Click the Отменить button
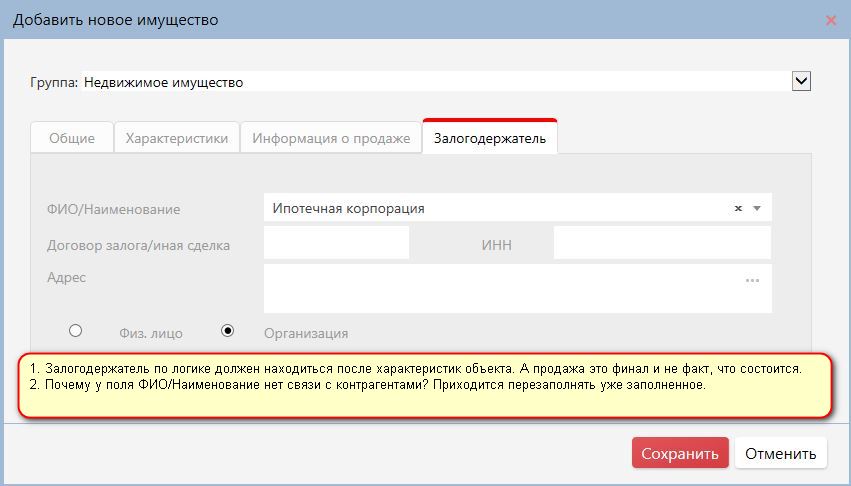The width and height of the screenshot is (851, 486). click(x=781, y=453)
